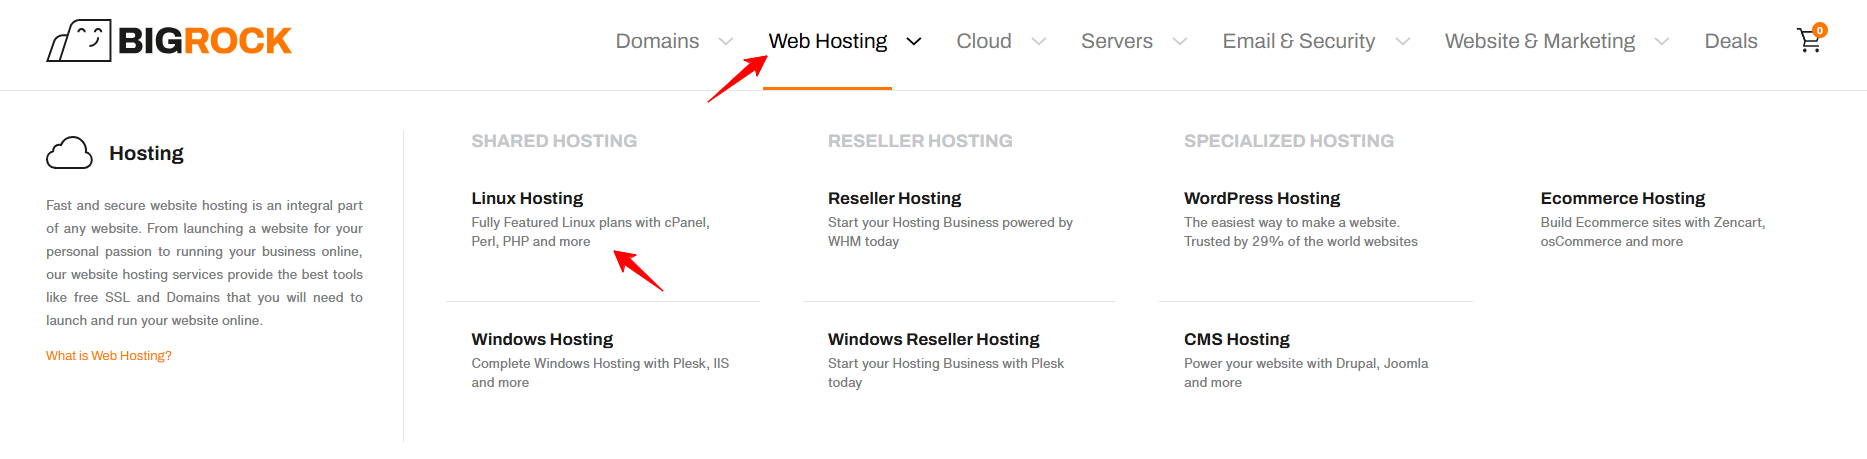Click 'Start your Hosting Business with Plesk' text
The width and height of the screenshot is (1867, 459).
coord(946,373)
